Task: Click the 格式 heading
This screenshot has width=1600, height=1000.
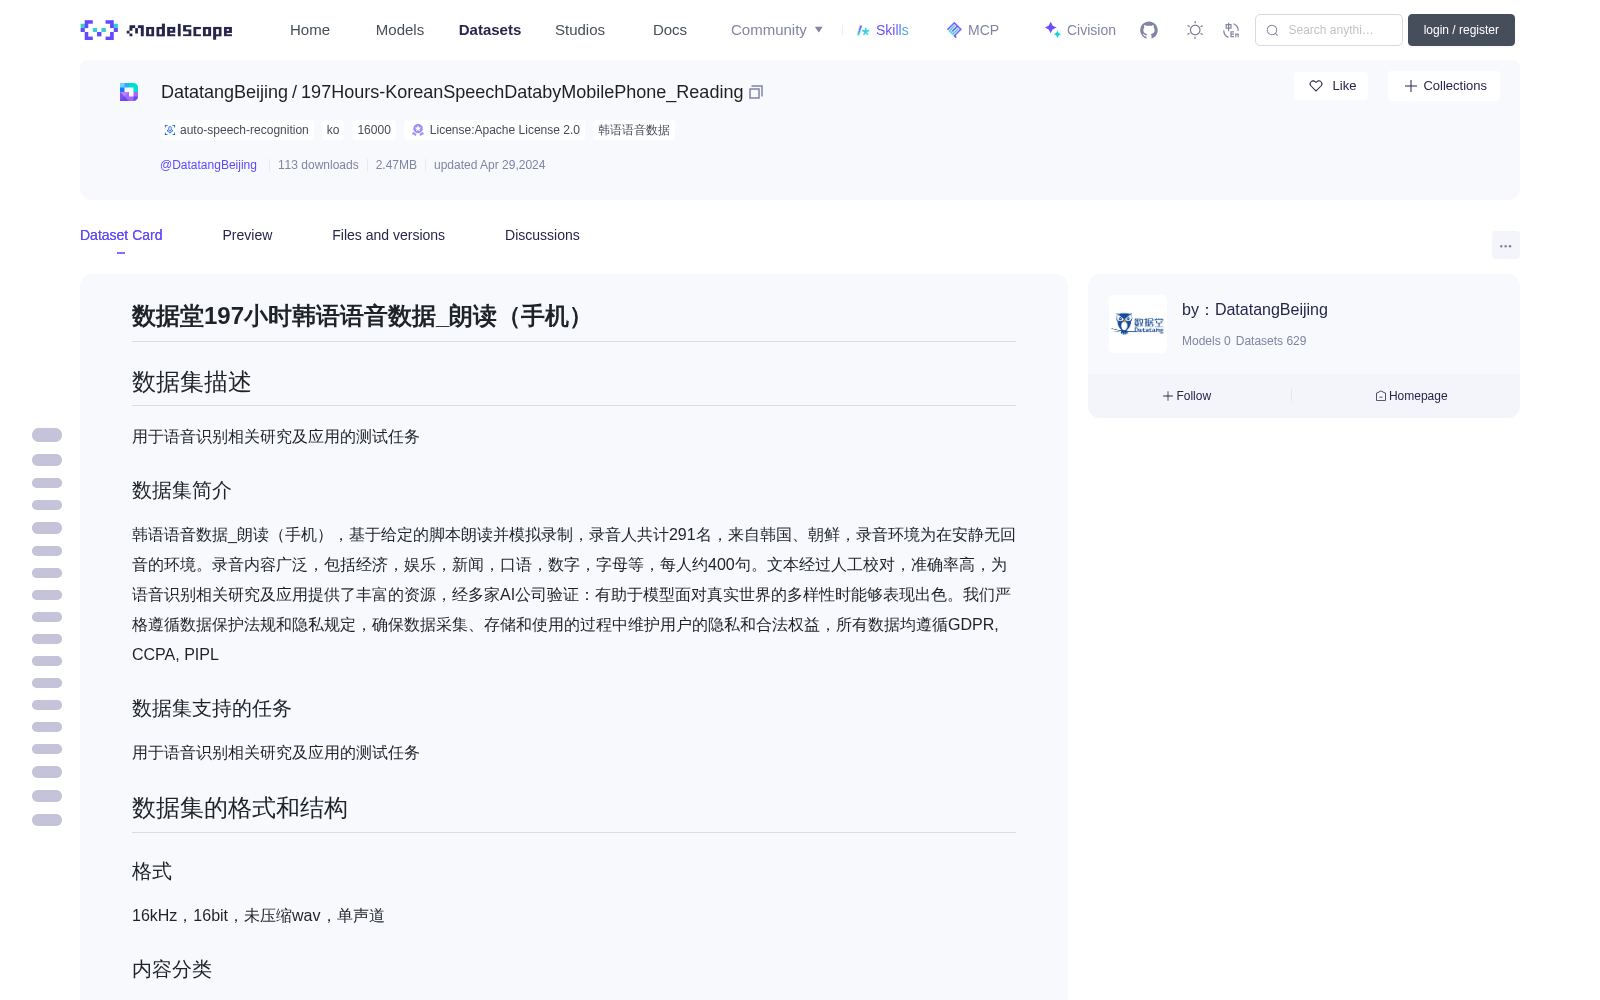Action: click(x=152, y=871)
